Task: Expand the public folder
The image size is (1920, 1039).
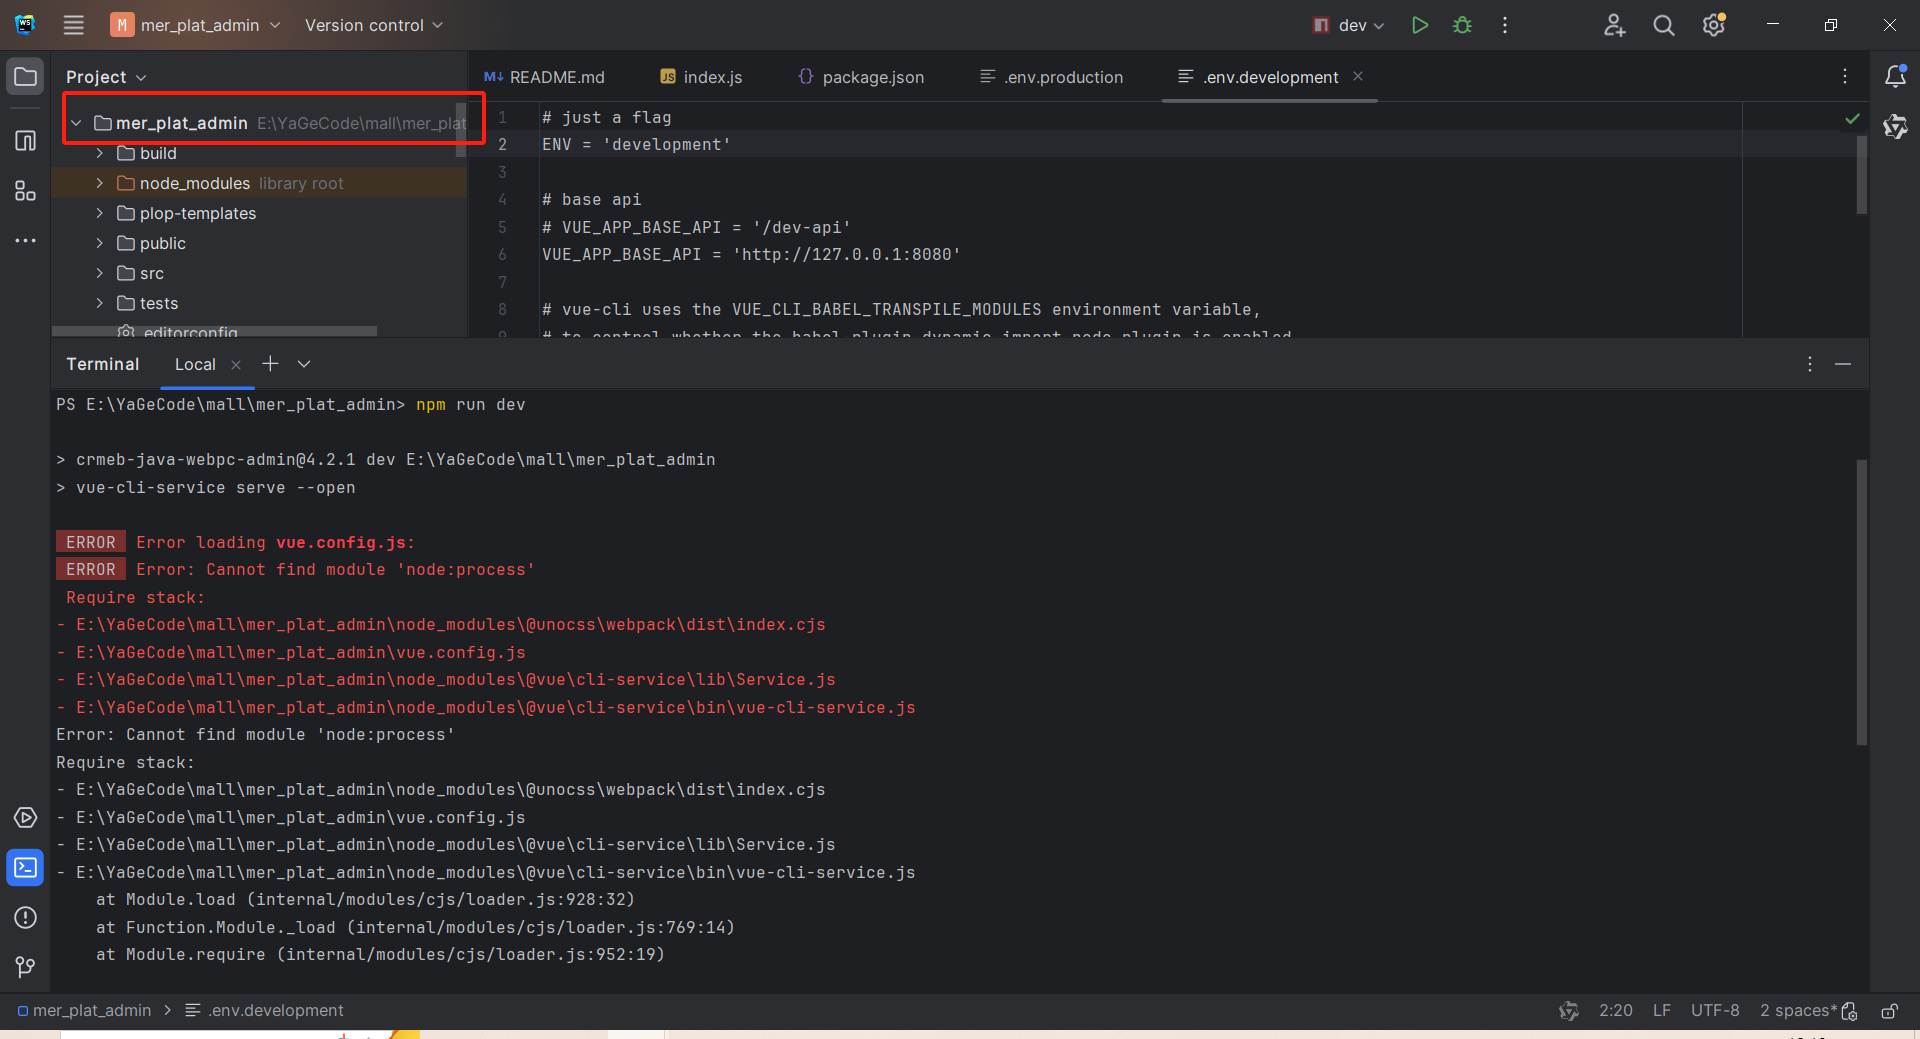Action: tap(99, 243)
